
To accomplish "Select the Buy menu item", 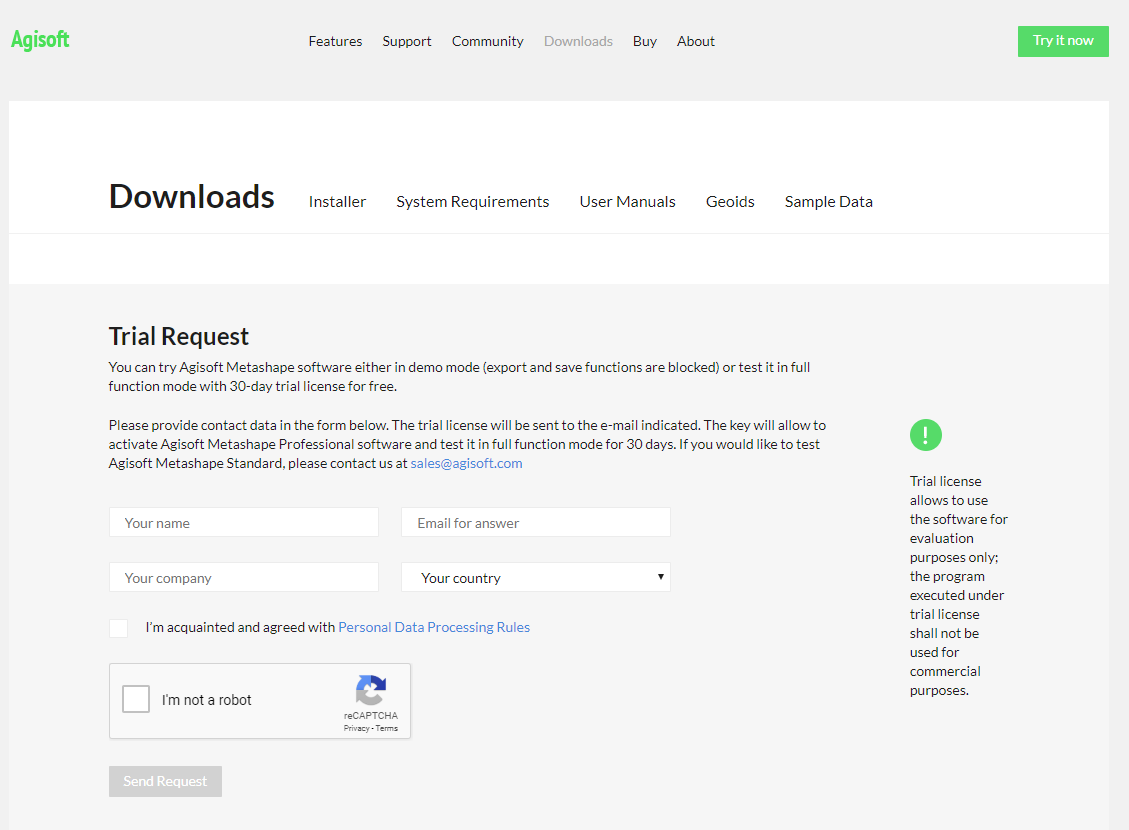I will [645, 41].
